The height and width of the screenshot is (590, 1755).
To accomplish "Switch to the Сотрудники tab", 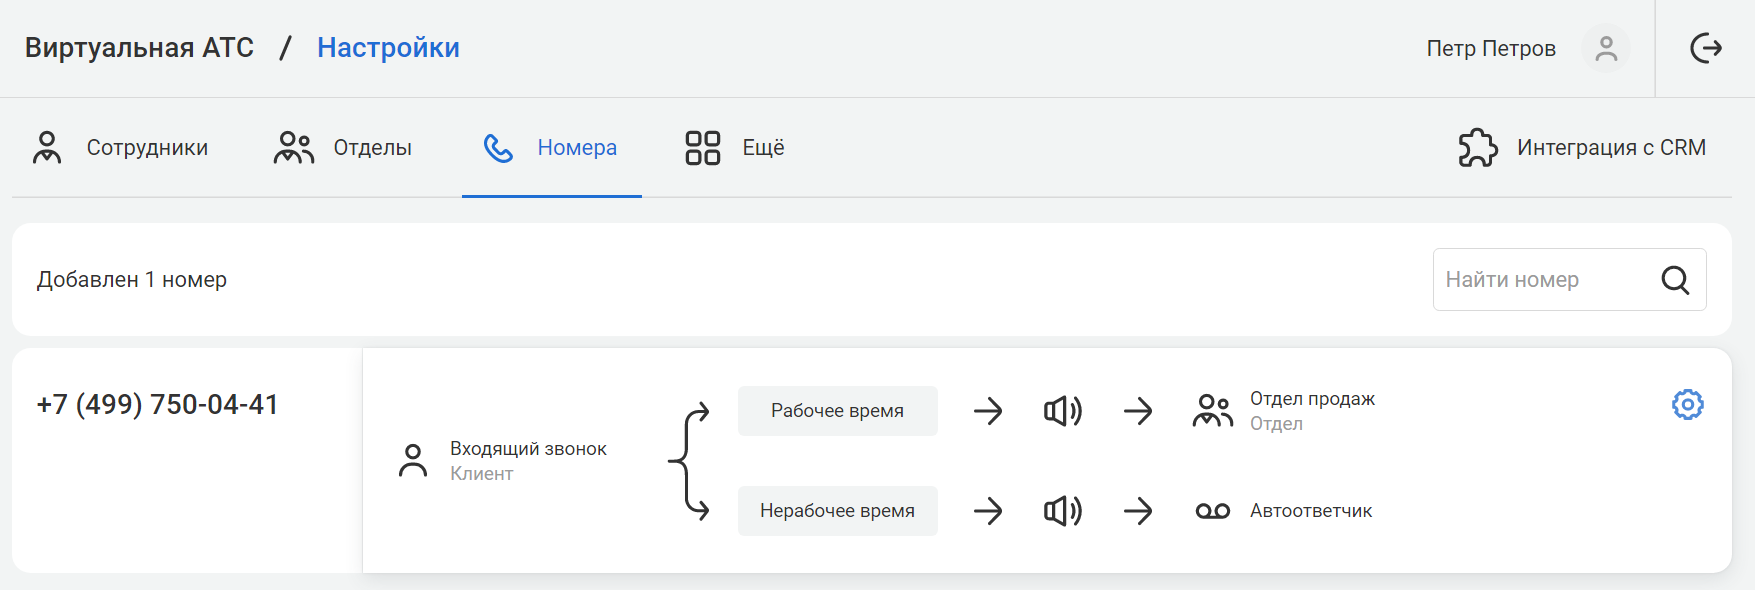I will tap(121, 148).
